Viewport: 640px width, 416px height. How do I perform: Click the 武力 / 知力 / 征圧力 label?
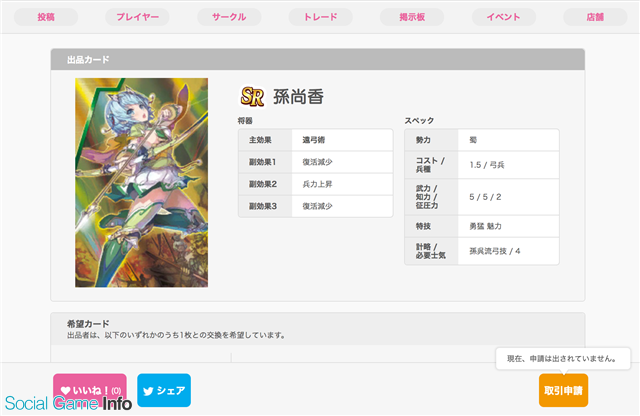coord(427,197)
